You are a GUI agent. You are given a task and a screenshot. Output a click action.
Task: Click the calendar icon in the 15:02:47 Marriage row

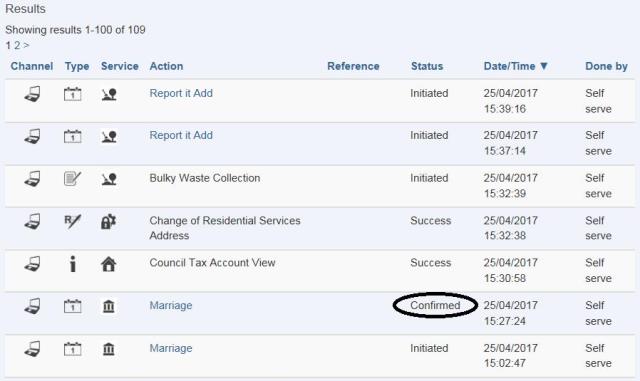click(73, 349)
